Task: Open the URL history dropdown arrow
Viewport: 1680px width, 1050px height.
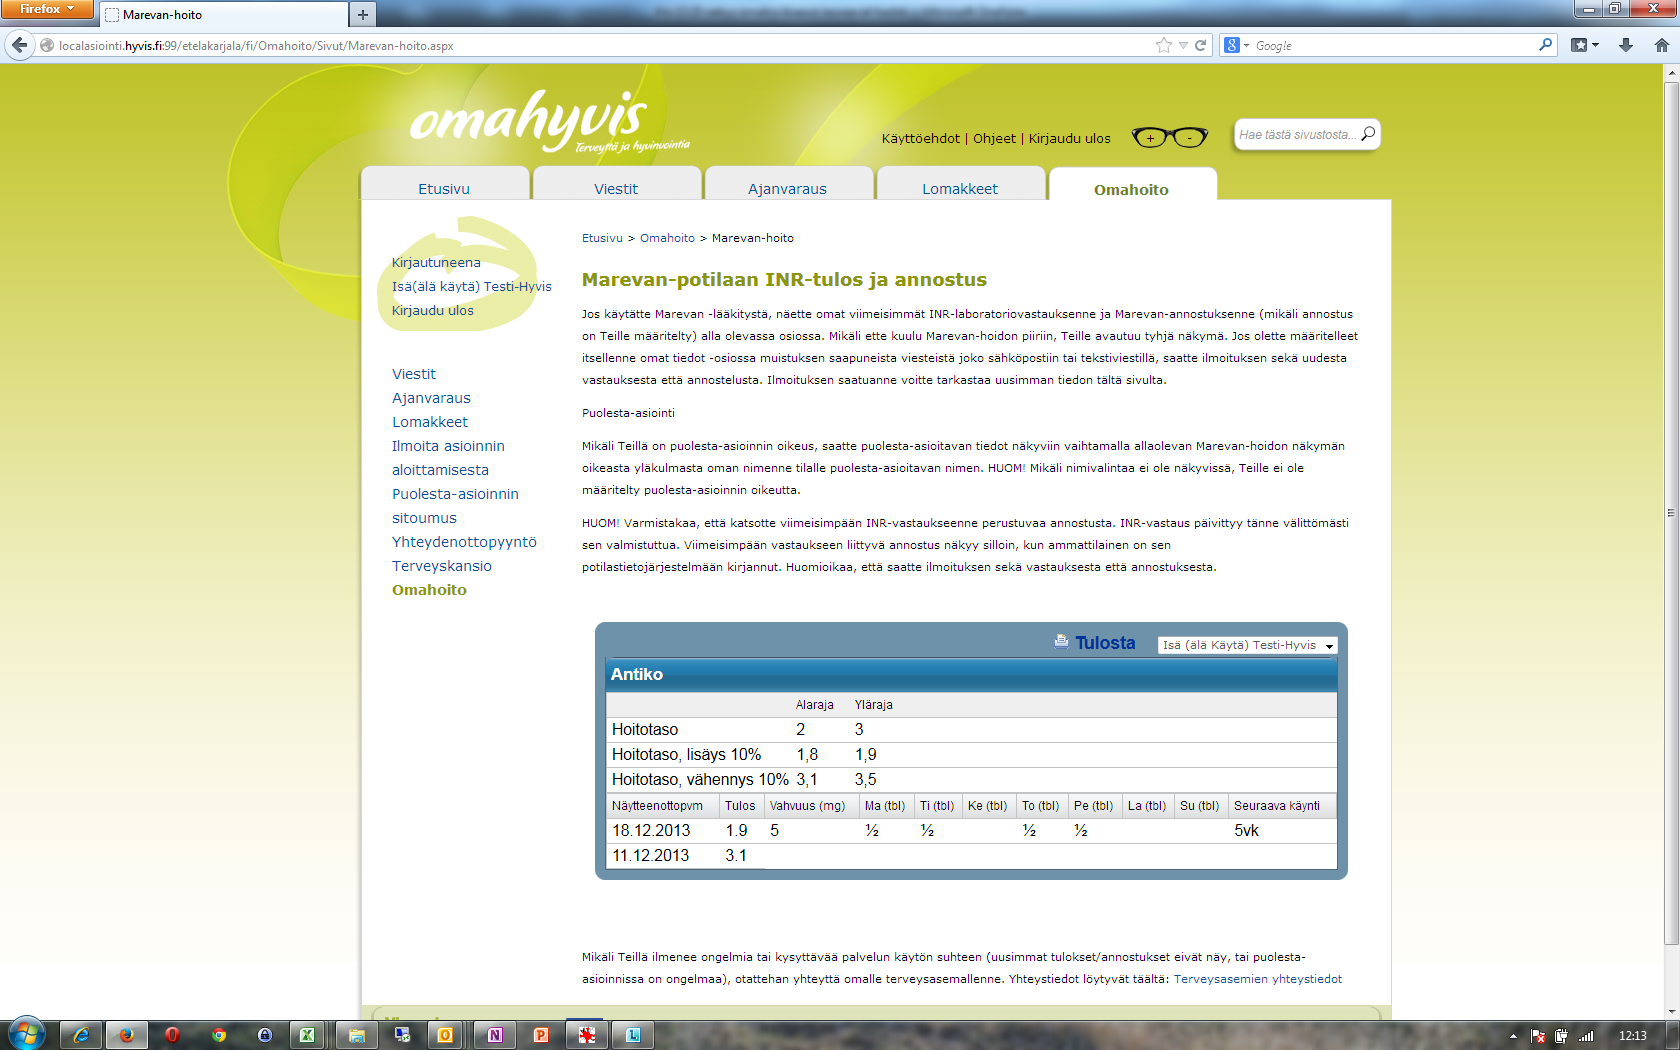Action: pos(1183,45)
